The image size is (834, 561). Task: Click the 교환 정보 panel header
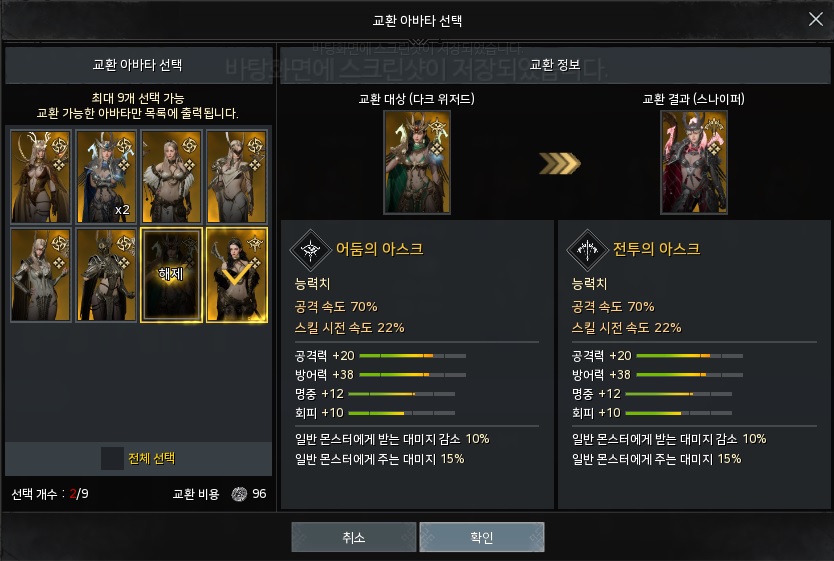click(x=555, y=65)
